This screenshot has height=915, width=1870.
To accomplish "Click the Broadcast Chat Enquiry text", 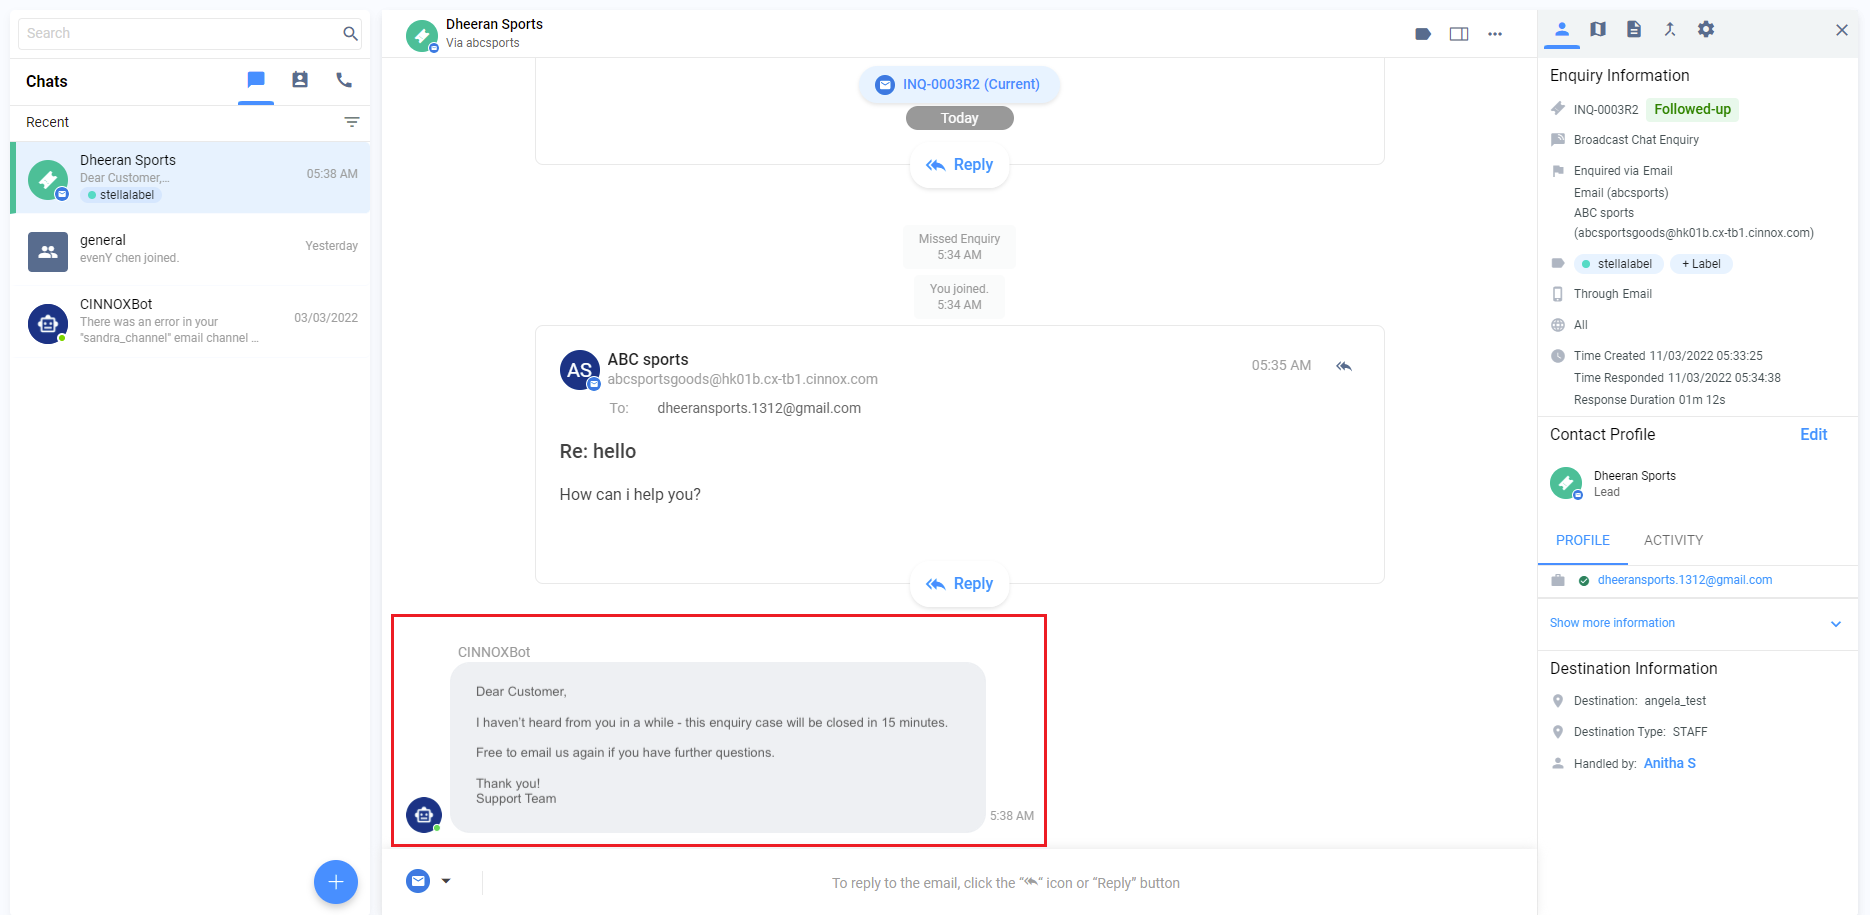I will 1636,141.
